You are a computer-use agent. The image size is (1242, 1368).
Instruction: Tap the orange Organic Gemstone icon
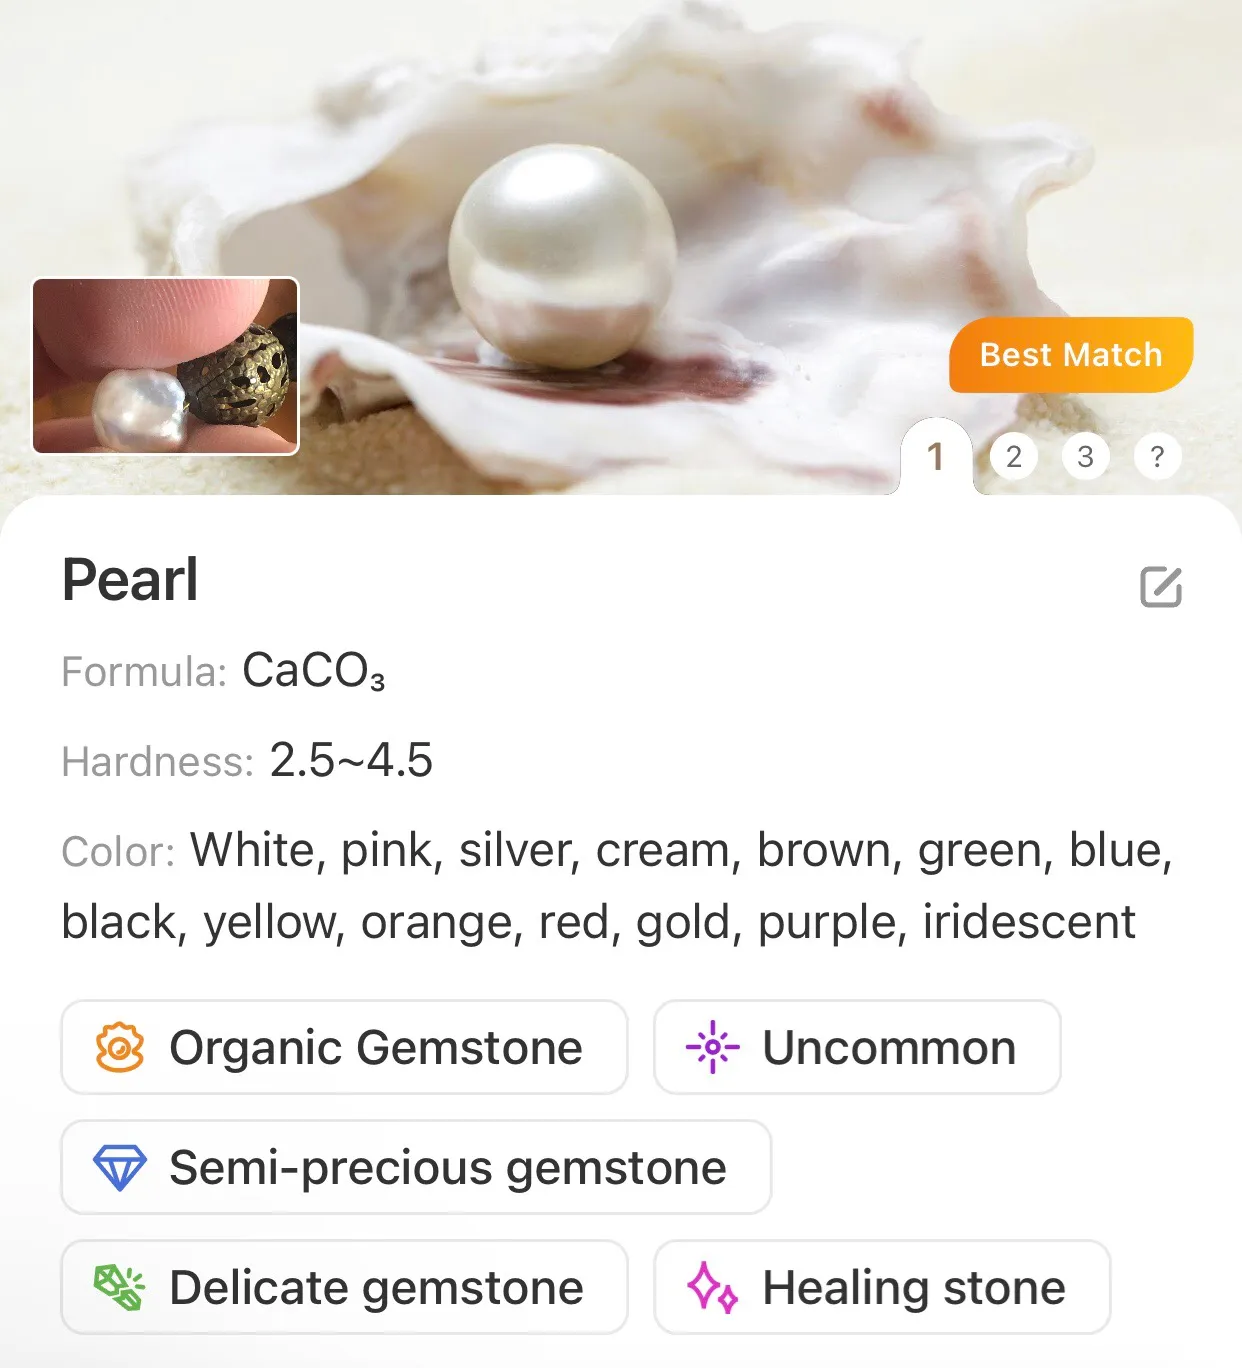pyautogui.click(x=120, y=1047)
